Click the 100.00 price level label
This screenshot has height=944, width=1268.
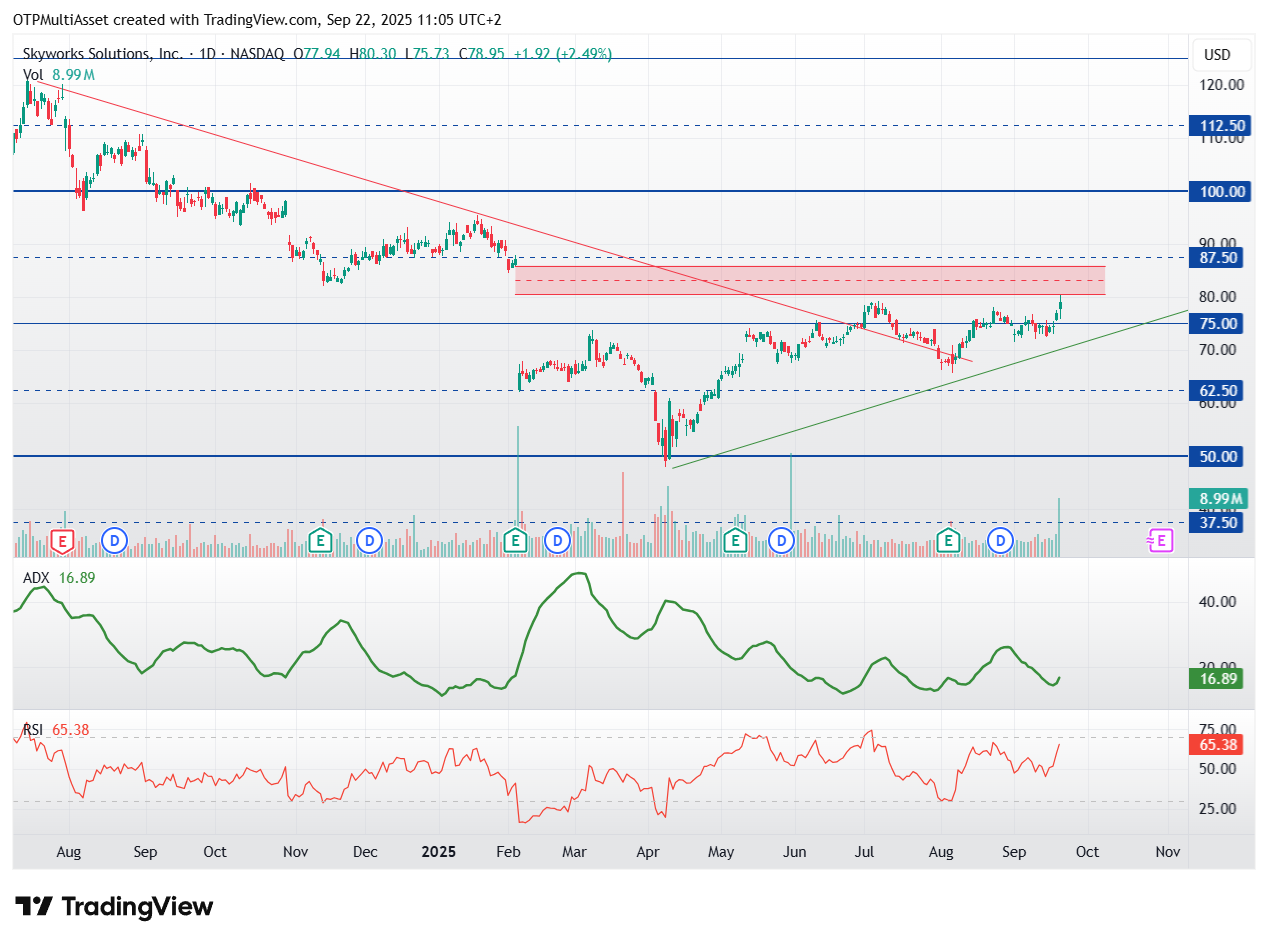(x=1220, y=191)
